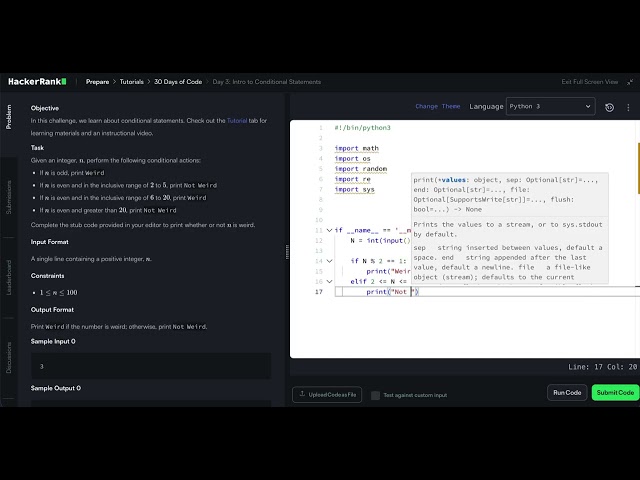Viewport: 640px width, 480px height.
Task: Enable Test against custom input checkbox
Action: [375, 395]
